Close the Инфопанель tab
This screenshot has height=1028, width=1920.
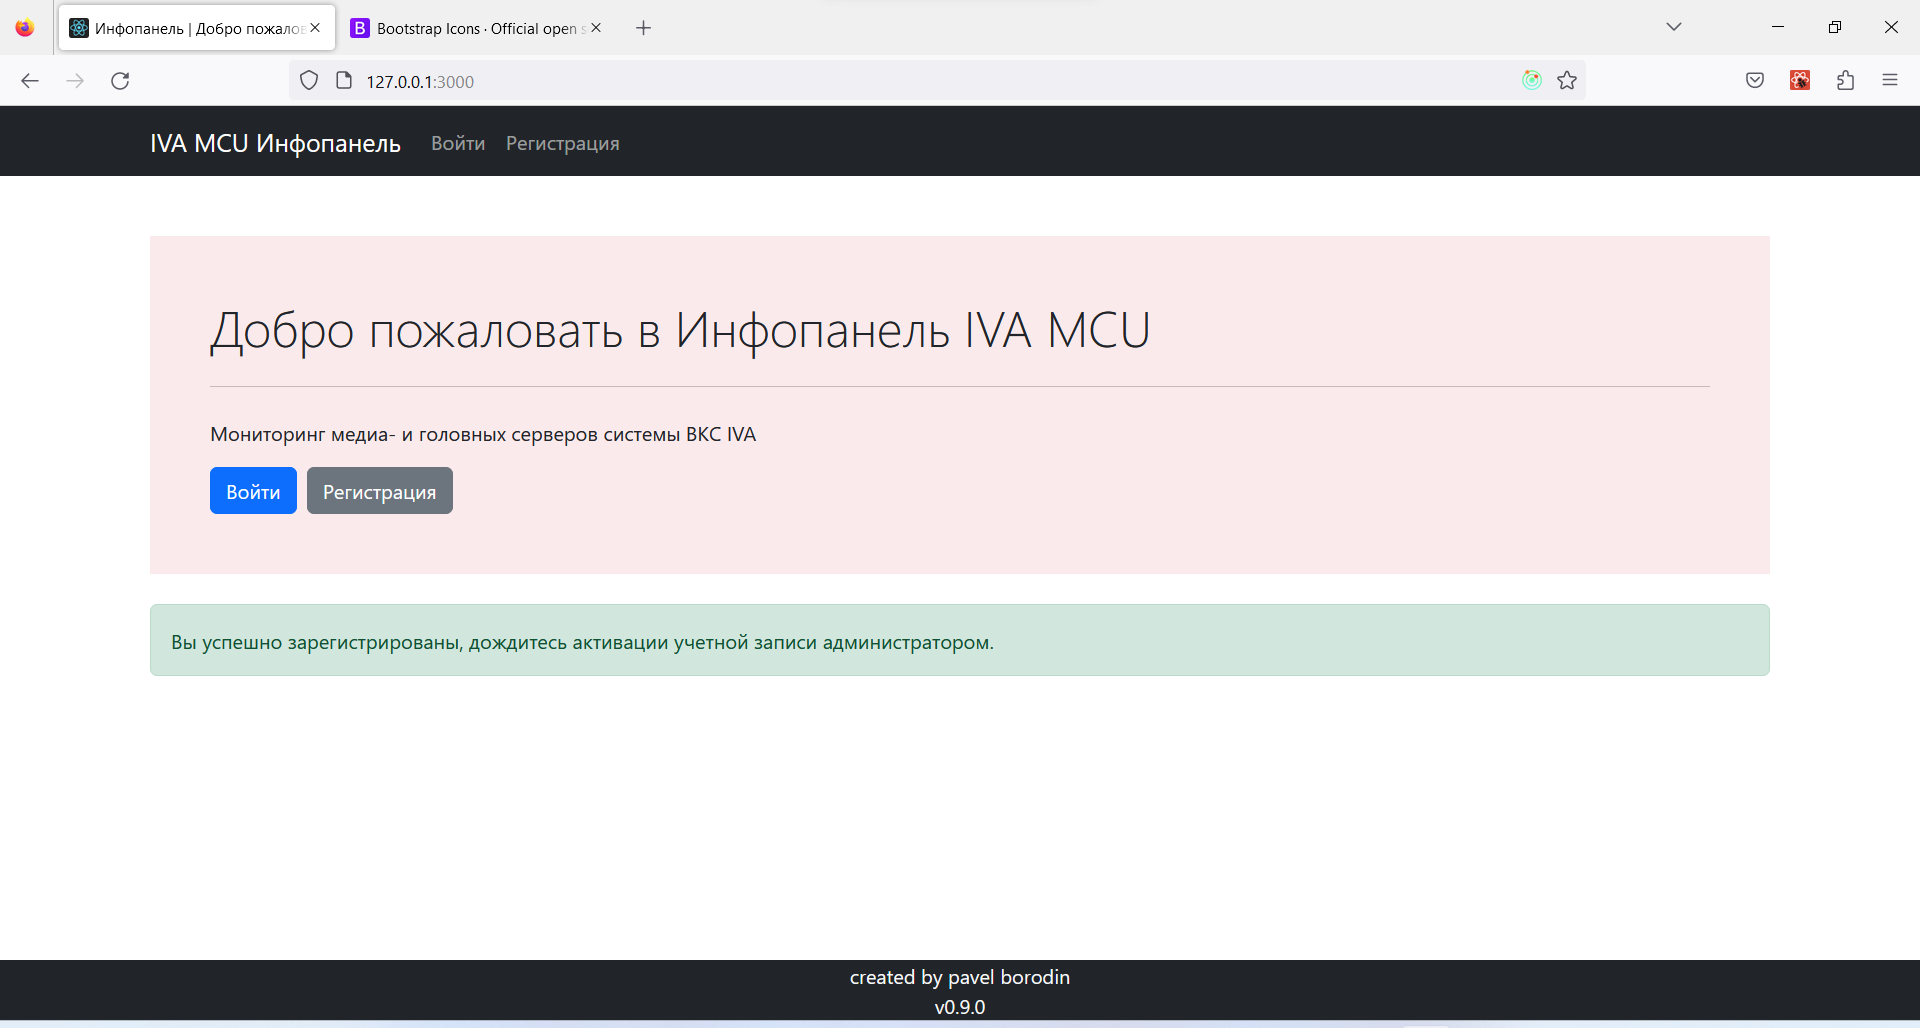coord(315,28)
